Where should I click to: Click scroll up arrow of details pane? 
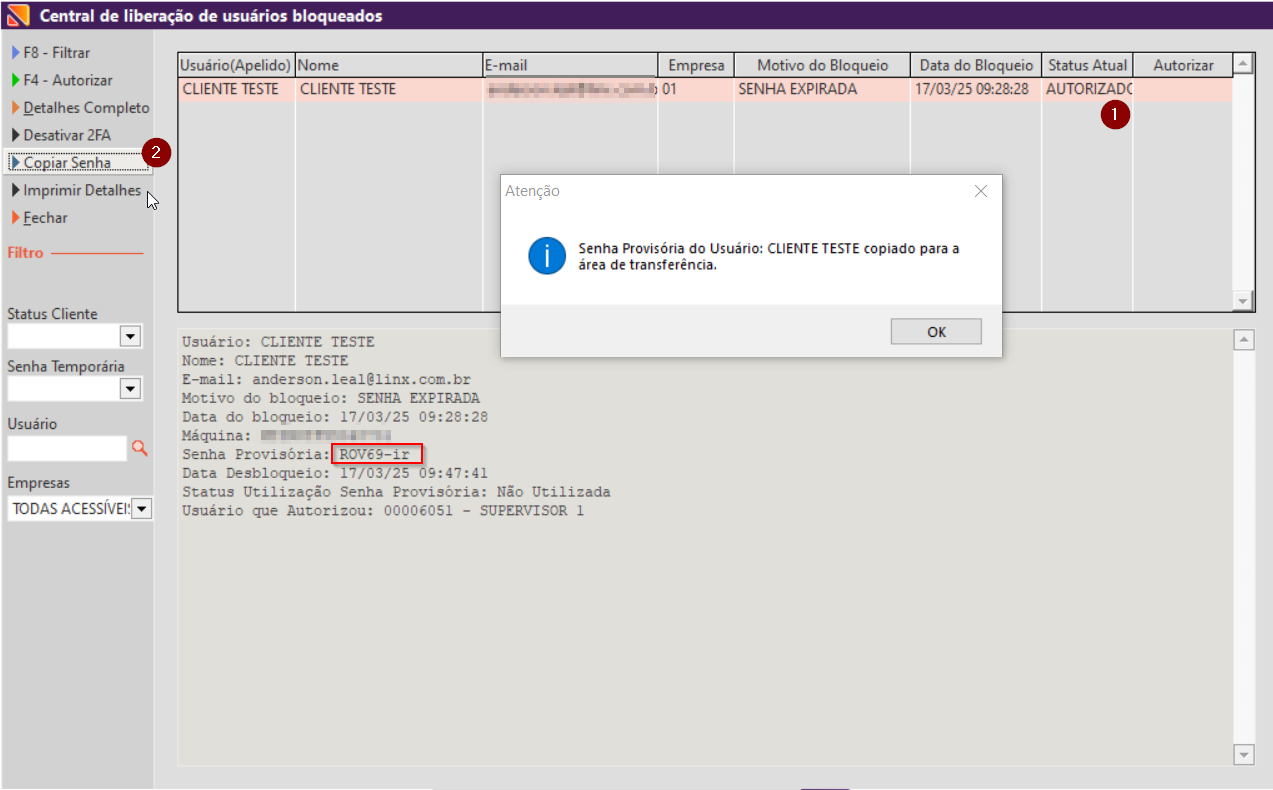coord(1244,341)
